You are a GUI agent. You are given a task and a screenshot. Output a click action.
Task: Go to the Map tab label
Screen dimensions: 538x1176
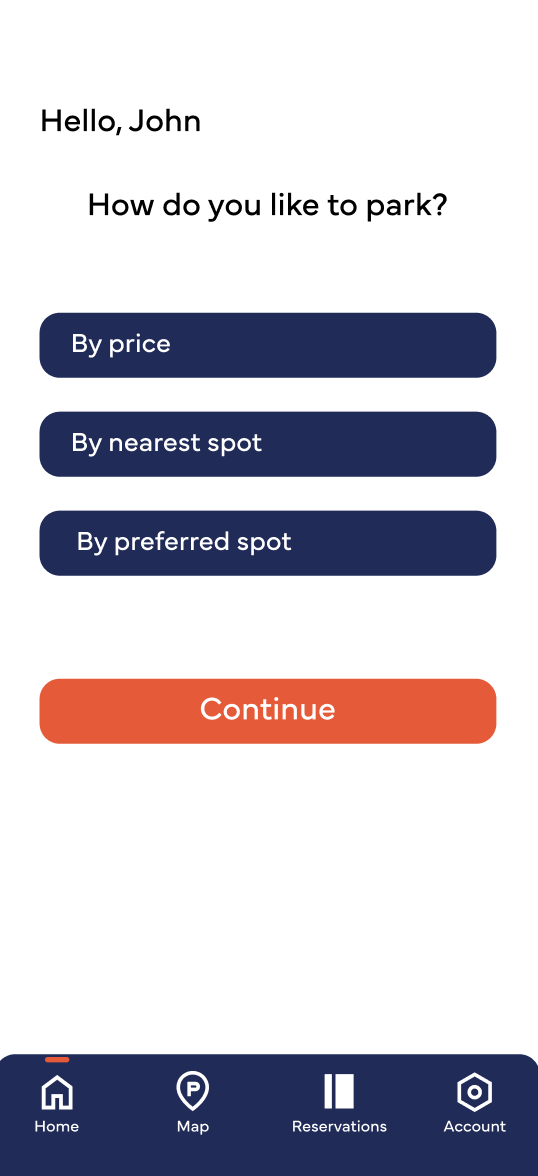pos(193,1126)
